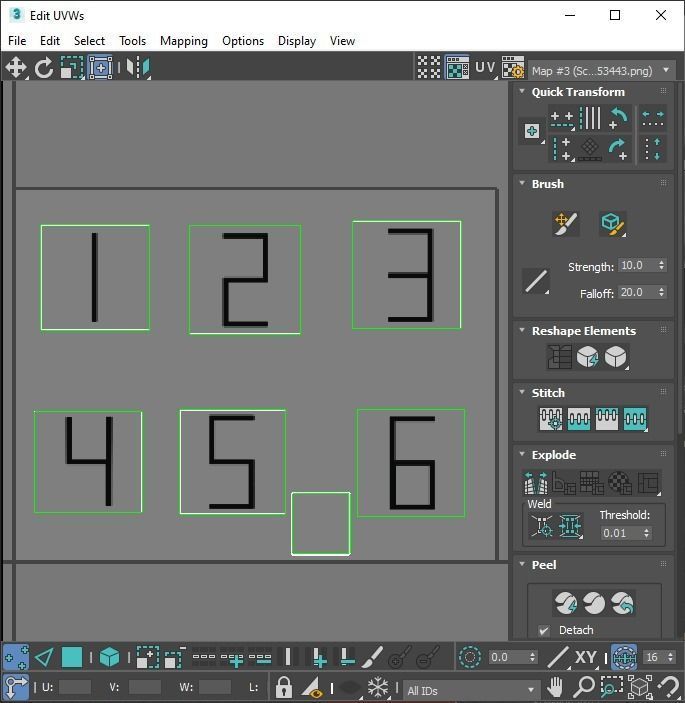Toggle the Lock Selection padlock icon
The height and width of the screenshot is (703, 685).
coord(284,687)
